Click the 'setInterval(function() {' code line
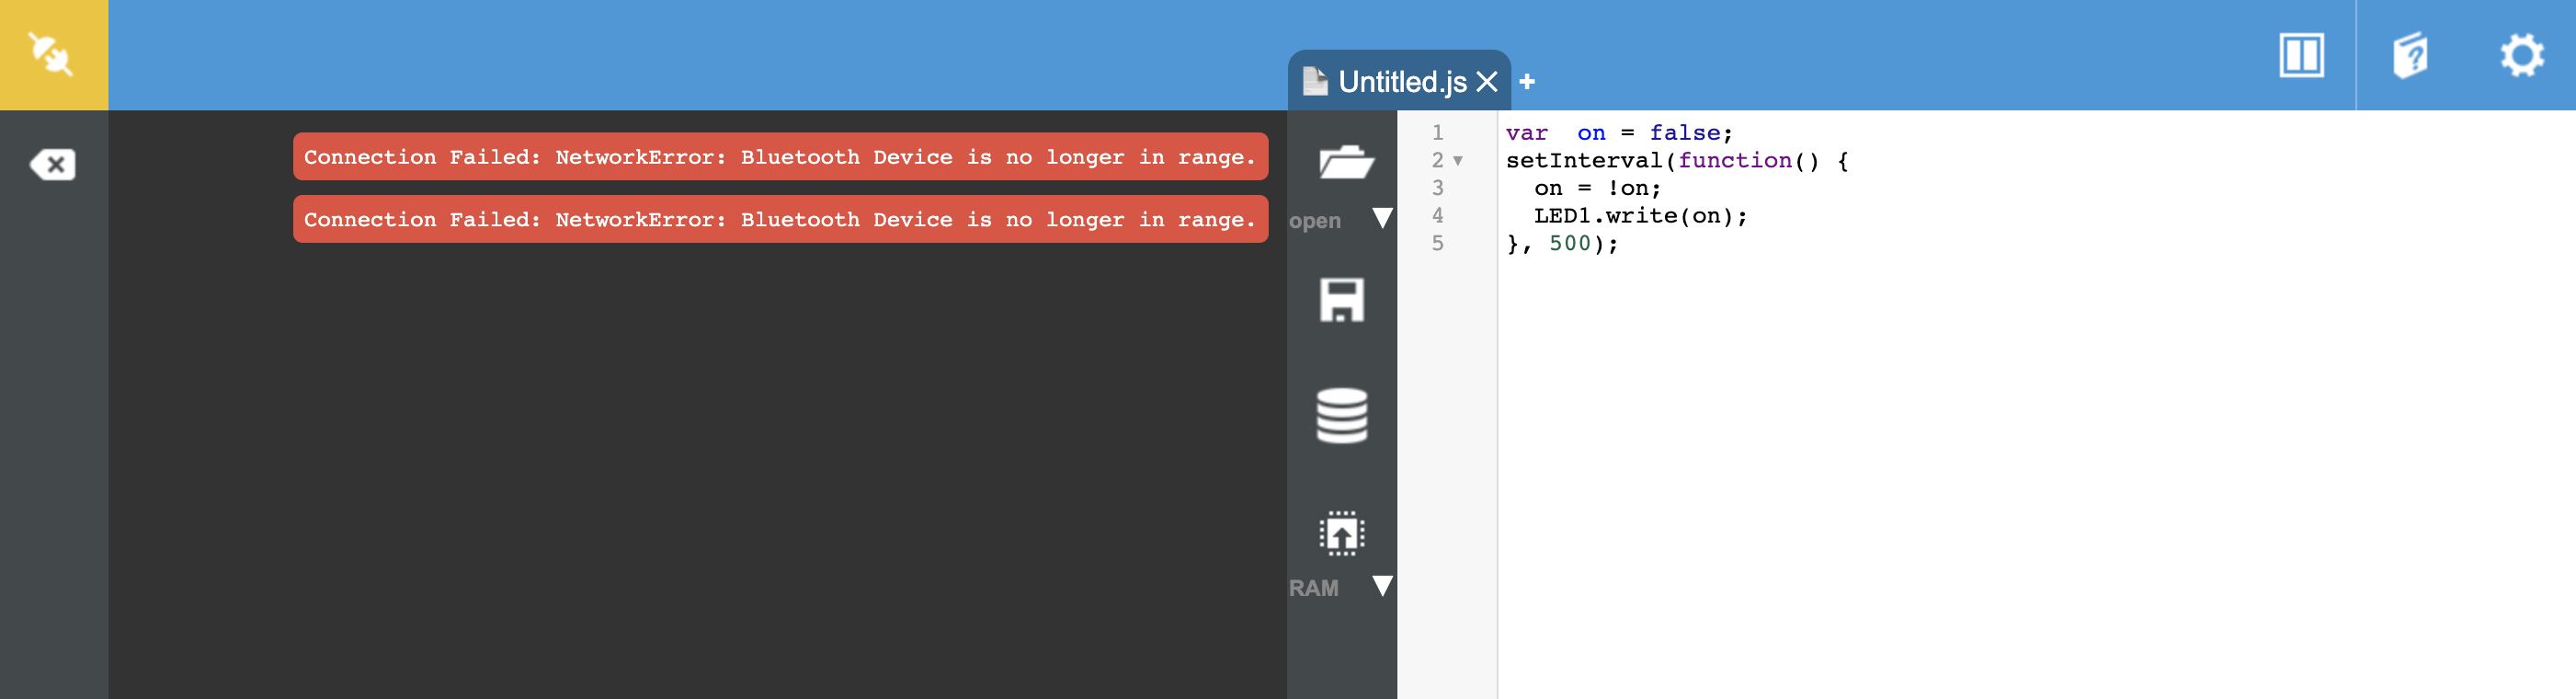The image size is (2576, 699). coord(1677,161)
